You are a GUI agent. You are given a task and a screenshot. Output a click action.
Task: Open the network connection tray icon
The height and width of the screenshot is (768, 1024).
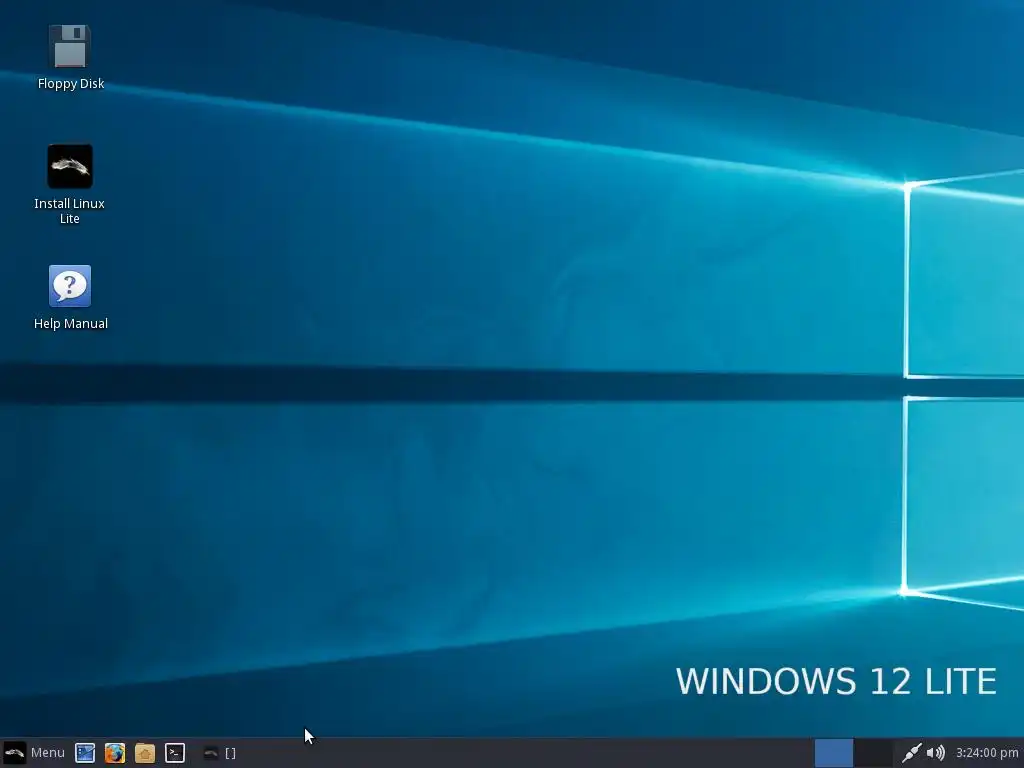pos(912,753)
